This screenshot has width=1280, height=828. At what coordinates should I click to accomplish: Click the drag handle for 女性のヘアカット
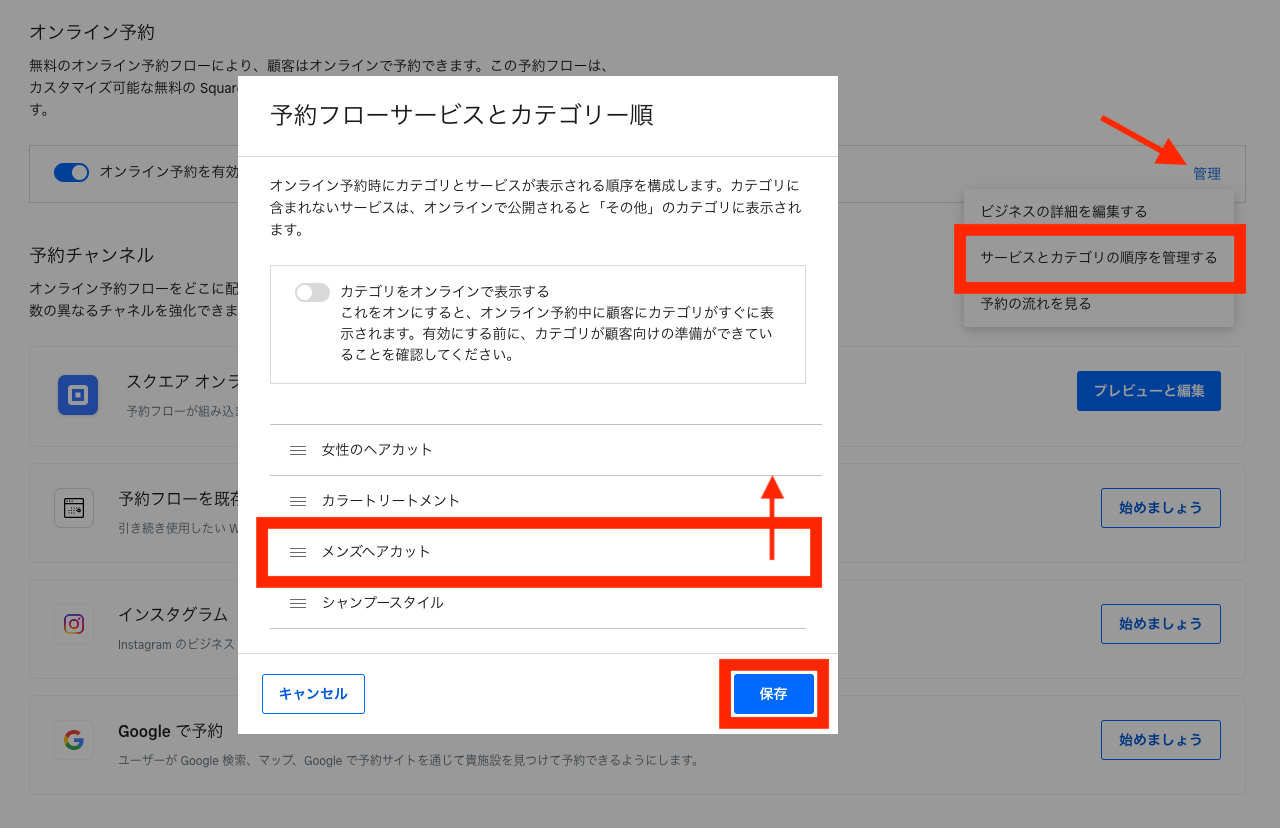coord(297,450)
